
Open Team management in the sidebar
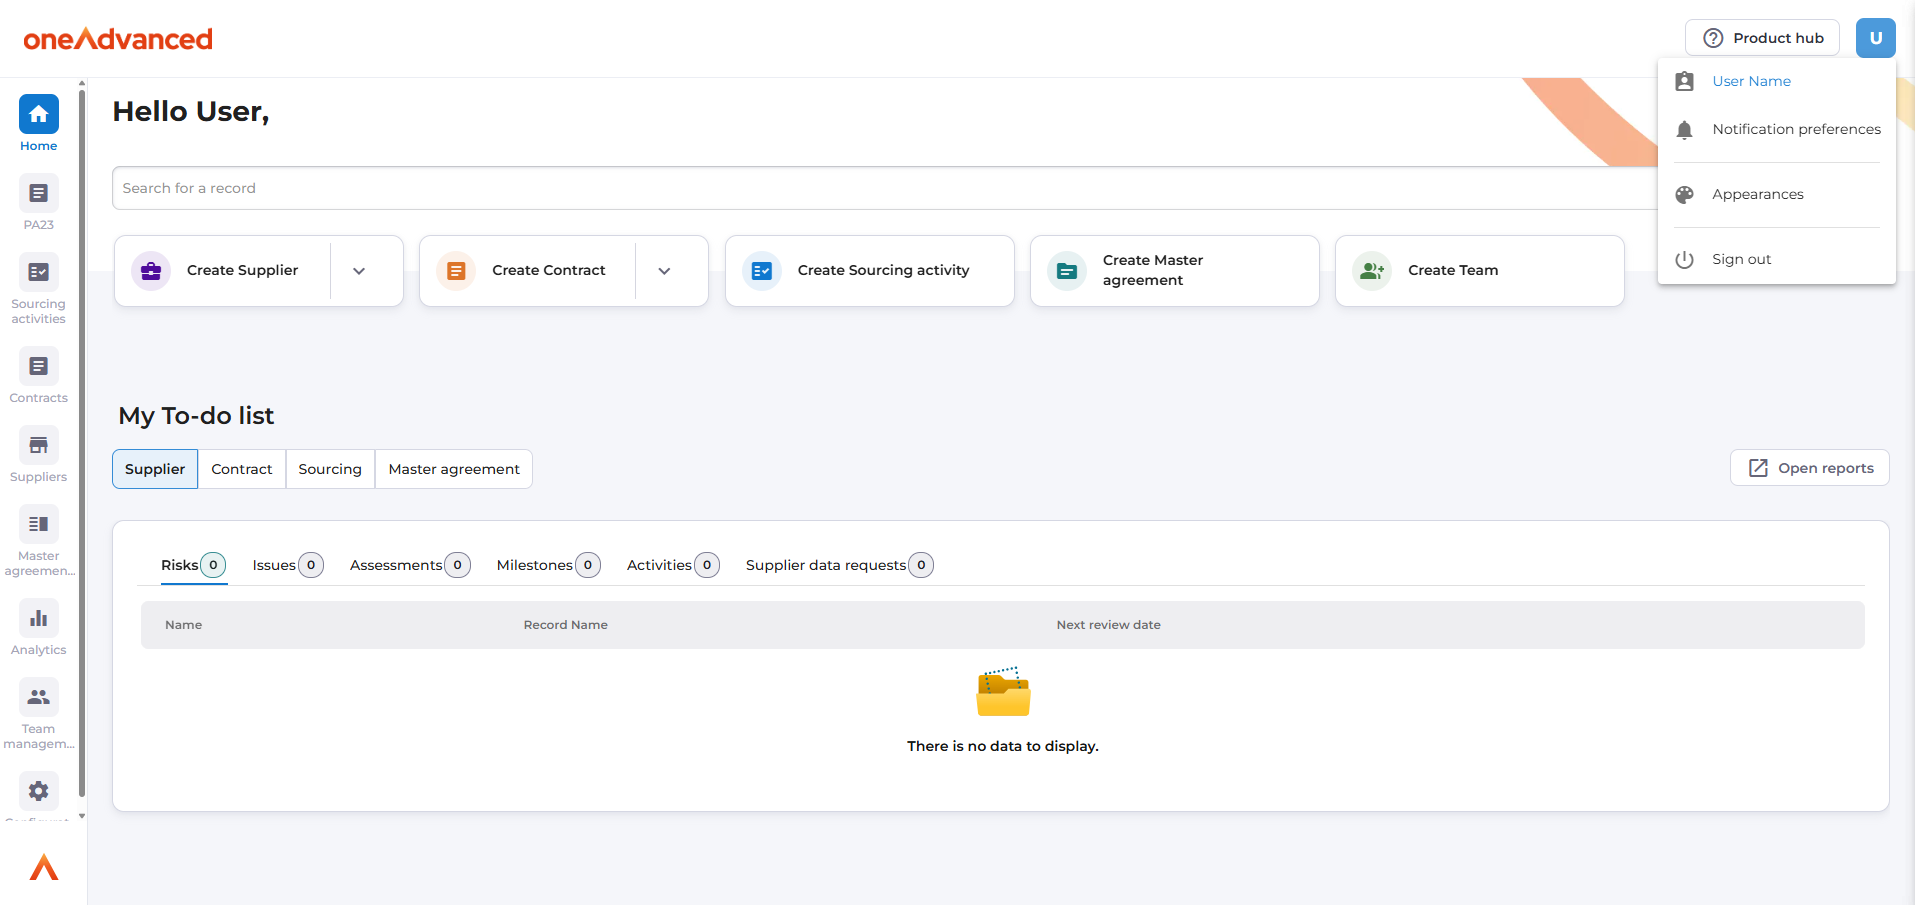point(38,698)
